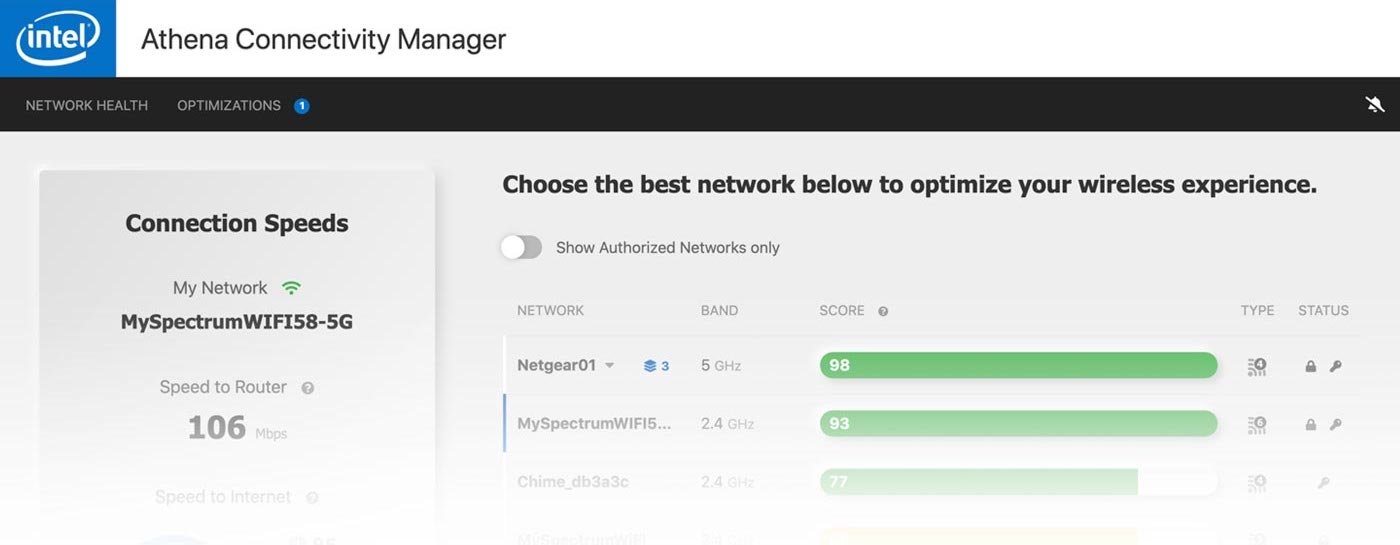This screenshot has height=545, width=1400.
Task: Open the Network Health tab
Action: pos(87,105)
